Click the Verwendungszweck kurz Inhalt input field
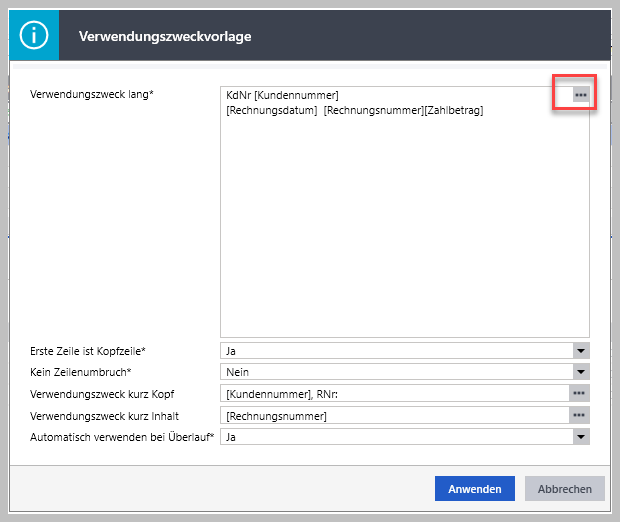Screen dimensions: 620x522 coord(395,415)
